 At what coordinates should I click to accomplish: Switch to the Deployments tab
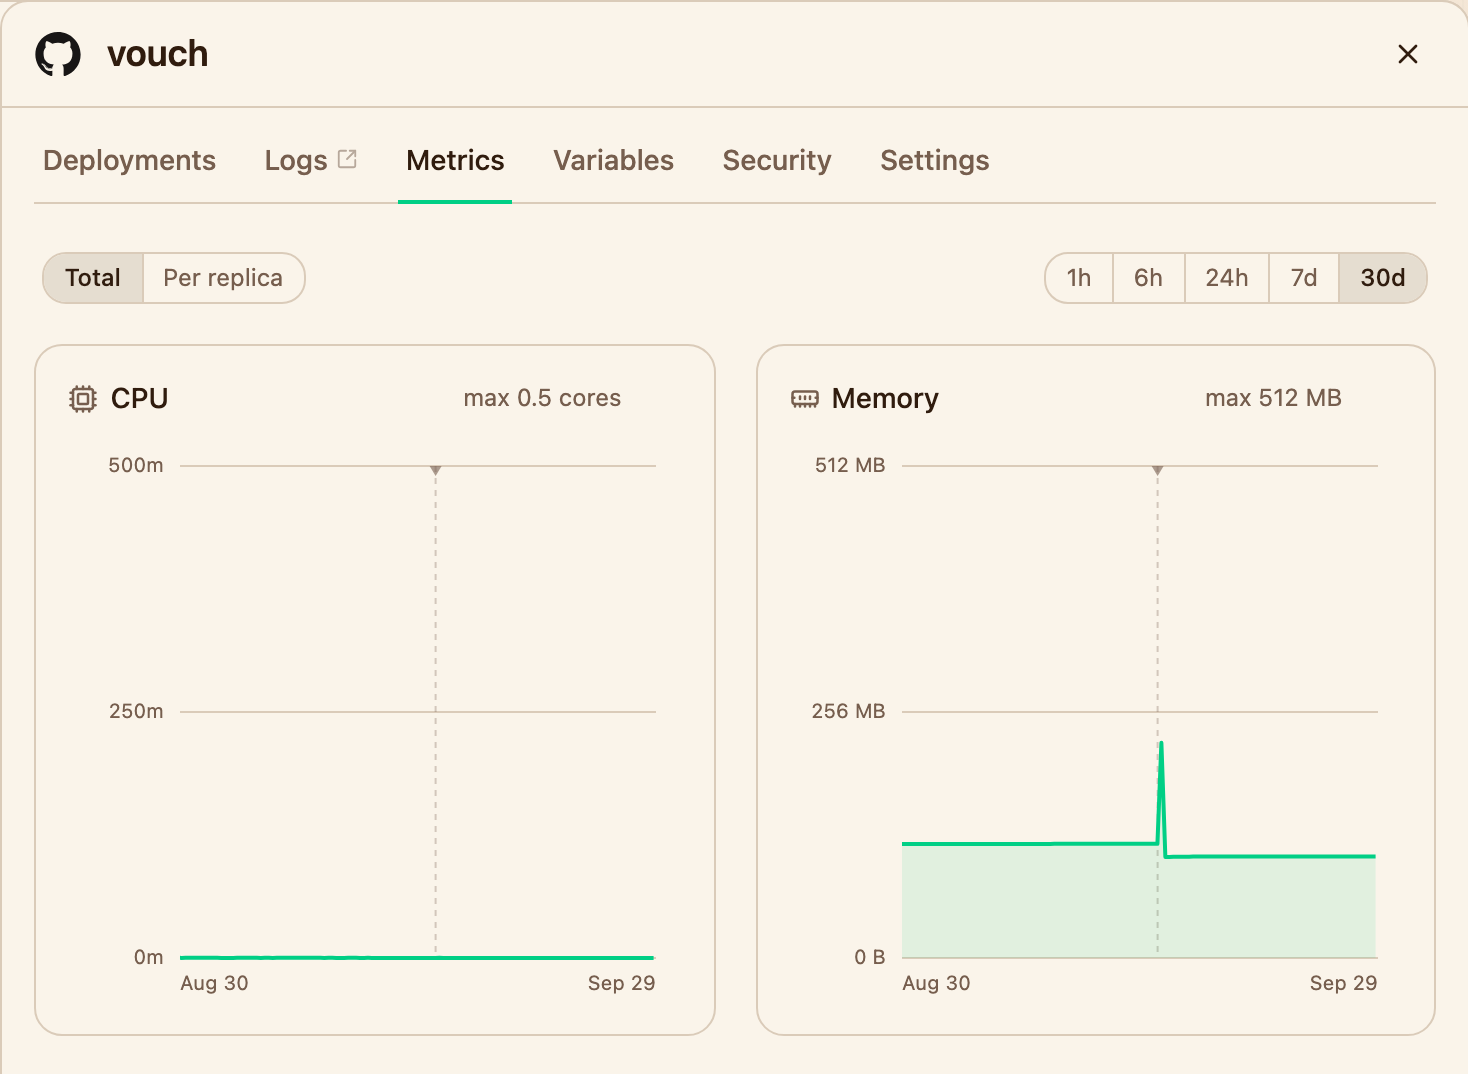tap(129, 160)
